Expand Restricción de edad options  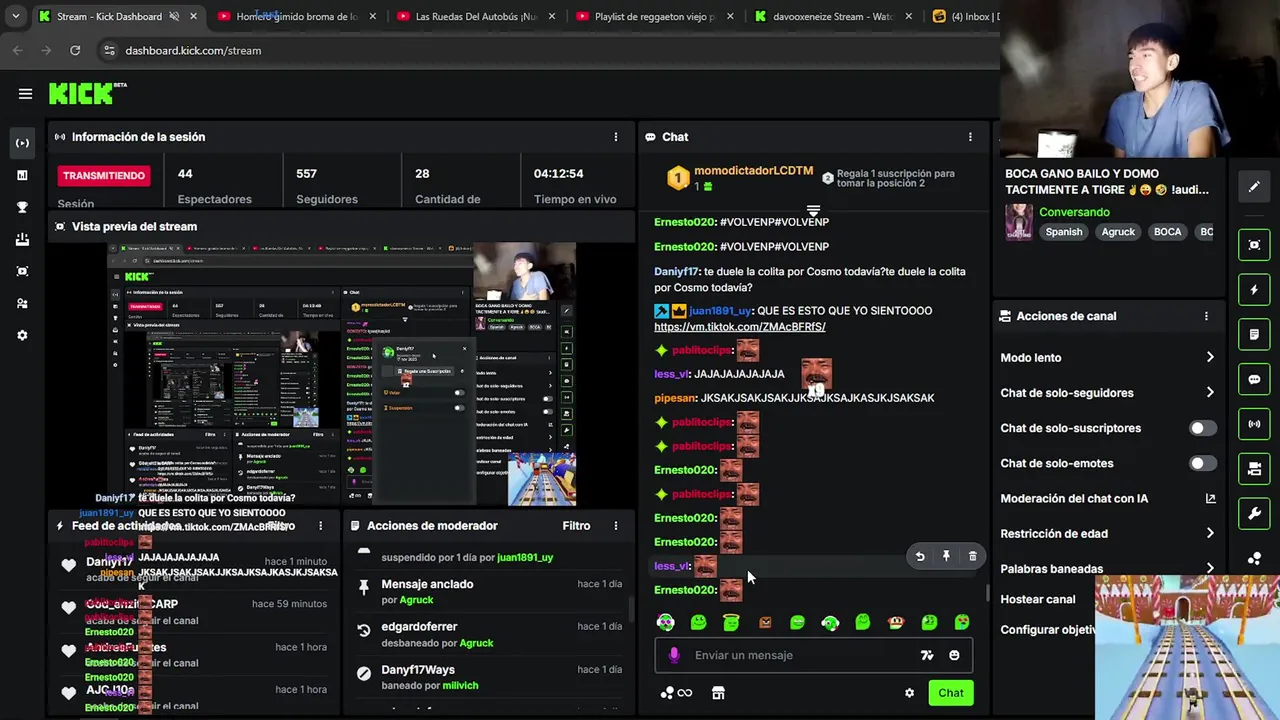tap(1210, 533)
